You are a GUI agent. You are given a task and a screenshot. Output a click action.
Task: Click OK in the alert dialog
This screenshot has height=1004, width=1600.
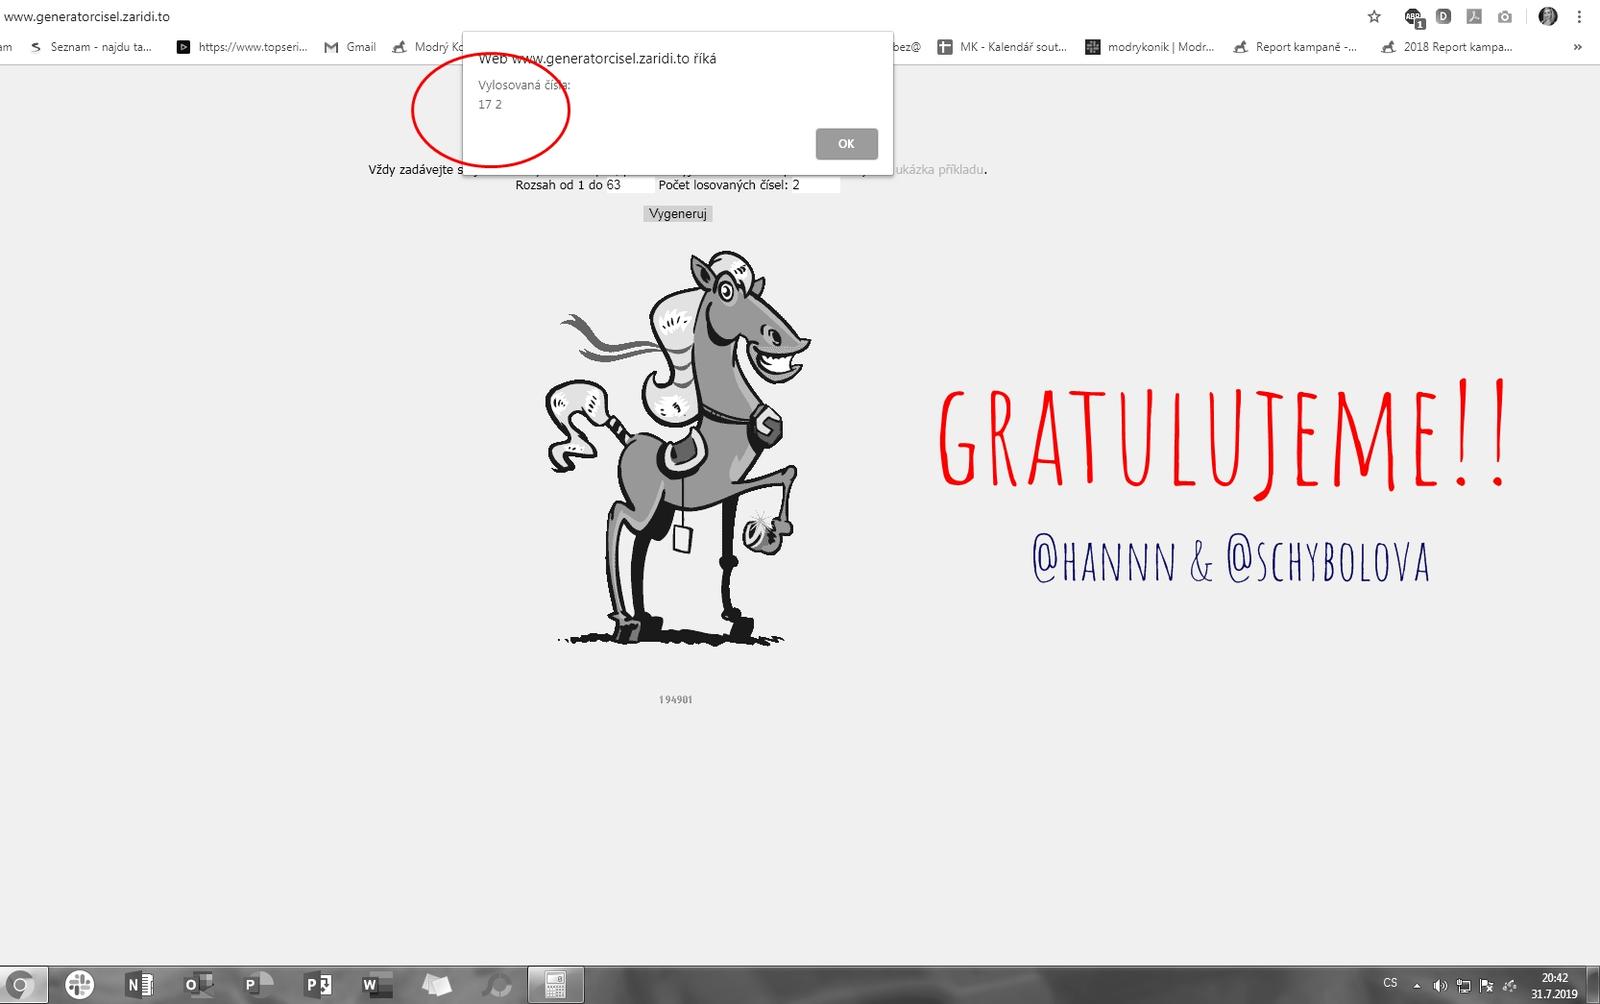click(846, 144)
